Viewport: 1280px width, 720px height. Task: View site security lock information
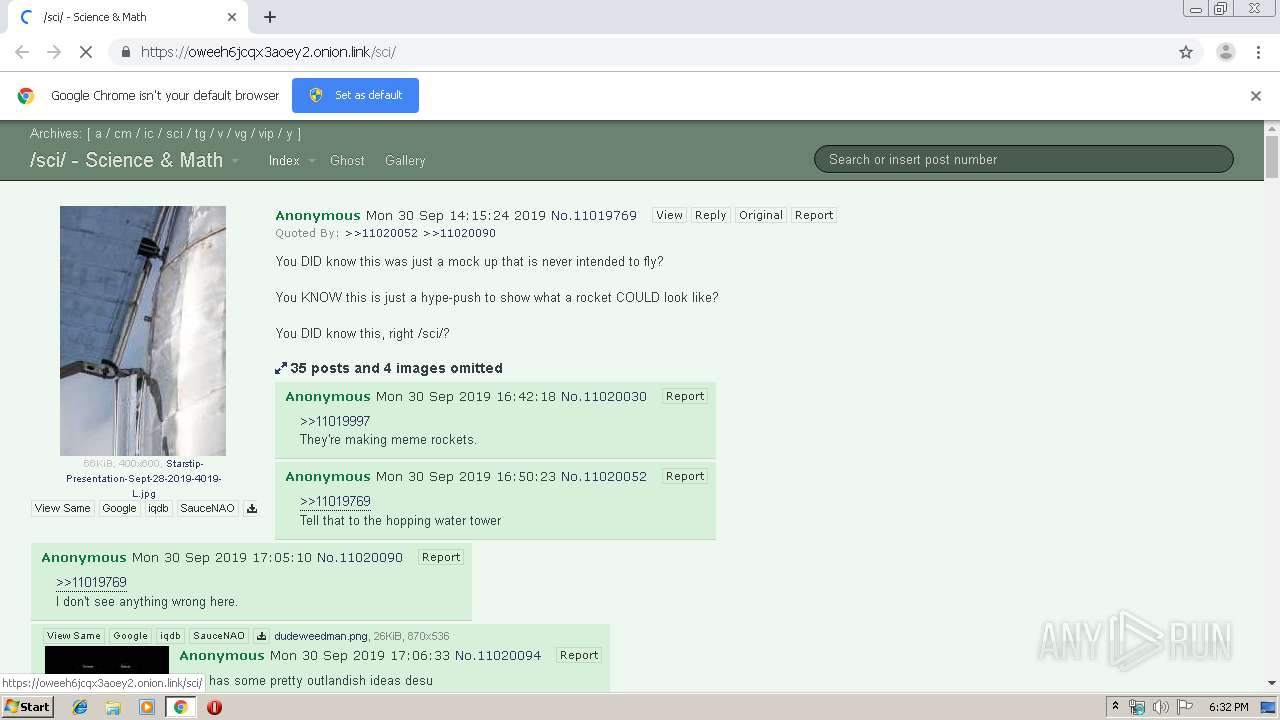click(x=125, y=52)
